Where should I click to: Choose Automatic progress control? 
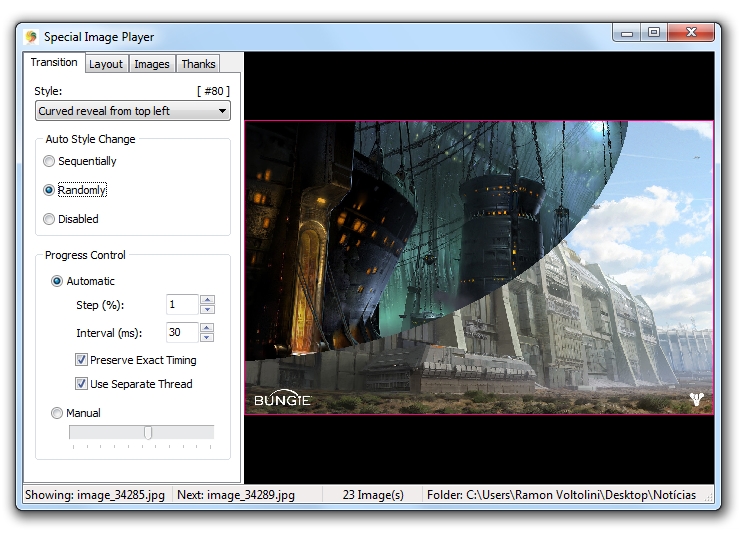point(83,281)
